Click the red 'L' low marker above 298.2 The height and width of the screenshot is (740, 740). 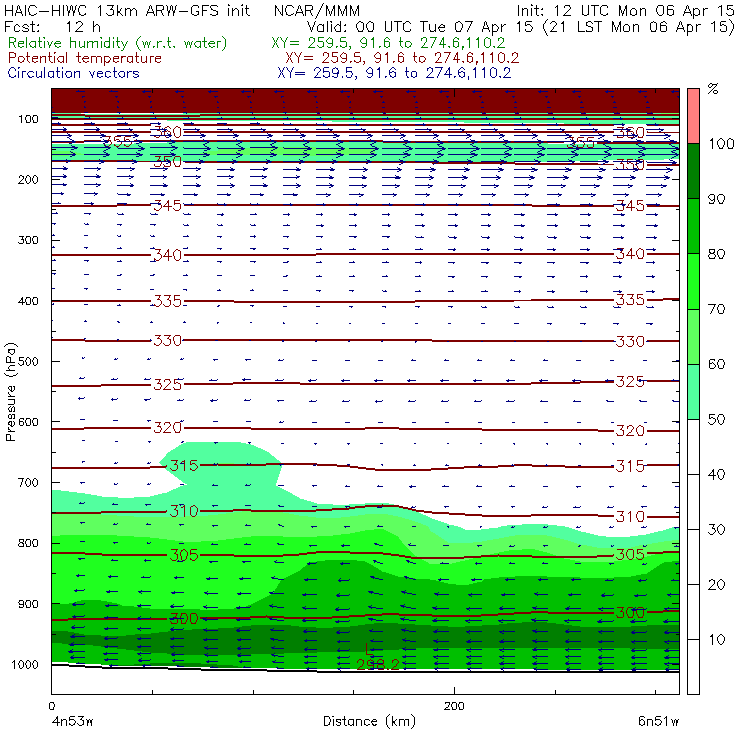pyautogui.click(x=369, y=649)
